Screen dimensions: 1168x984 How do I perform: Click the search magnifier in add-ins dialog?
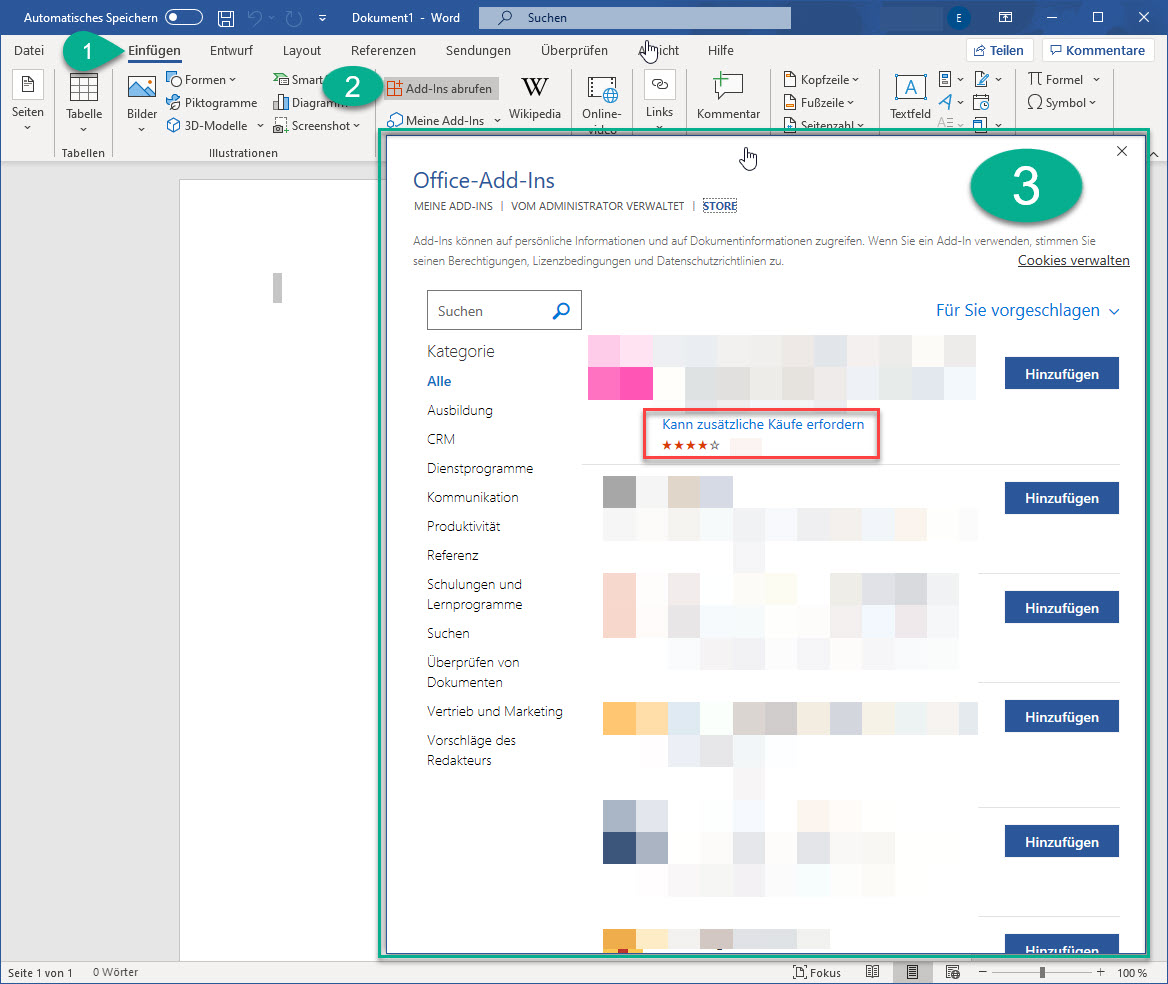[561, 311]
